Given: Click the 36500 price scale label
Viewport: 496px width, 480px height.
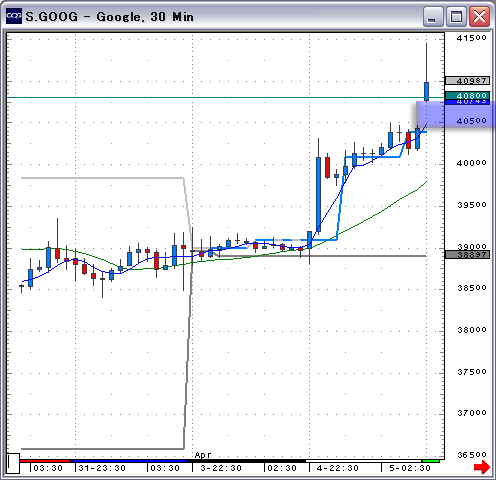Looking at the screenshot, I should click(471, 455).
